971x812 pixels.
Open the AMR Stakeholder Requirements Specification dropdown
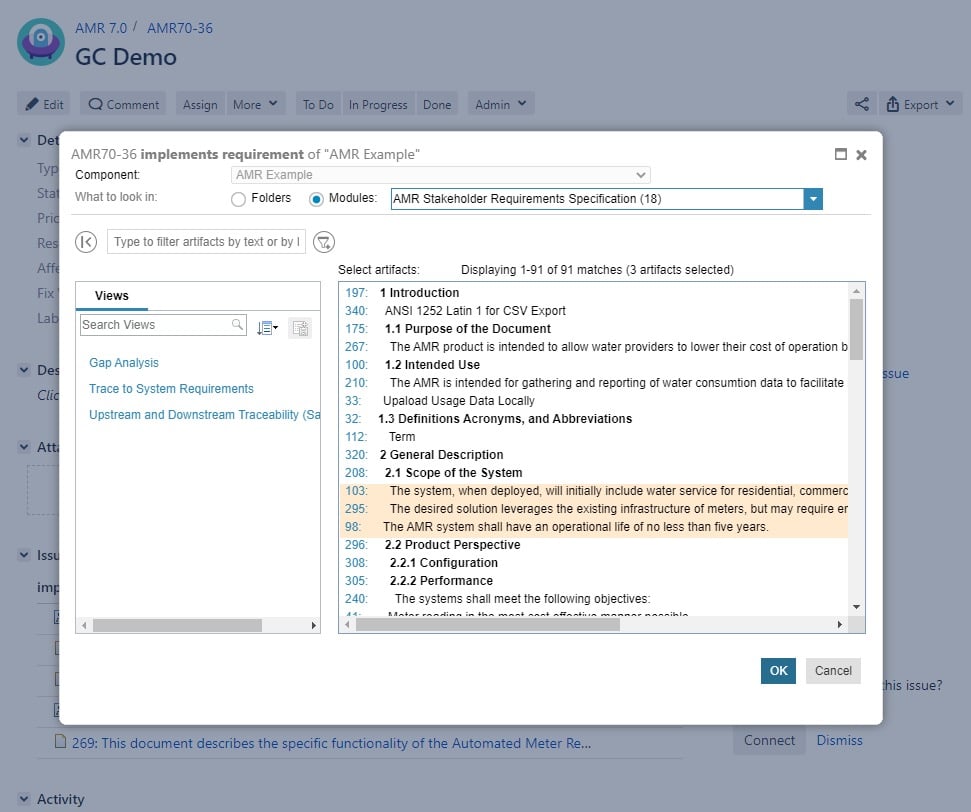click(813, 199)
